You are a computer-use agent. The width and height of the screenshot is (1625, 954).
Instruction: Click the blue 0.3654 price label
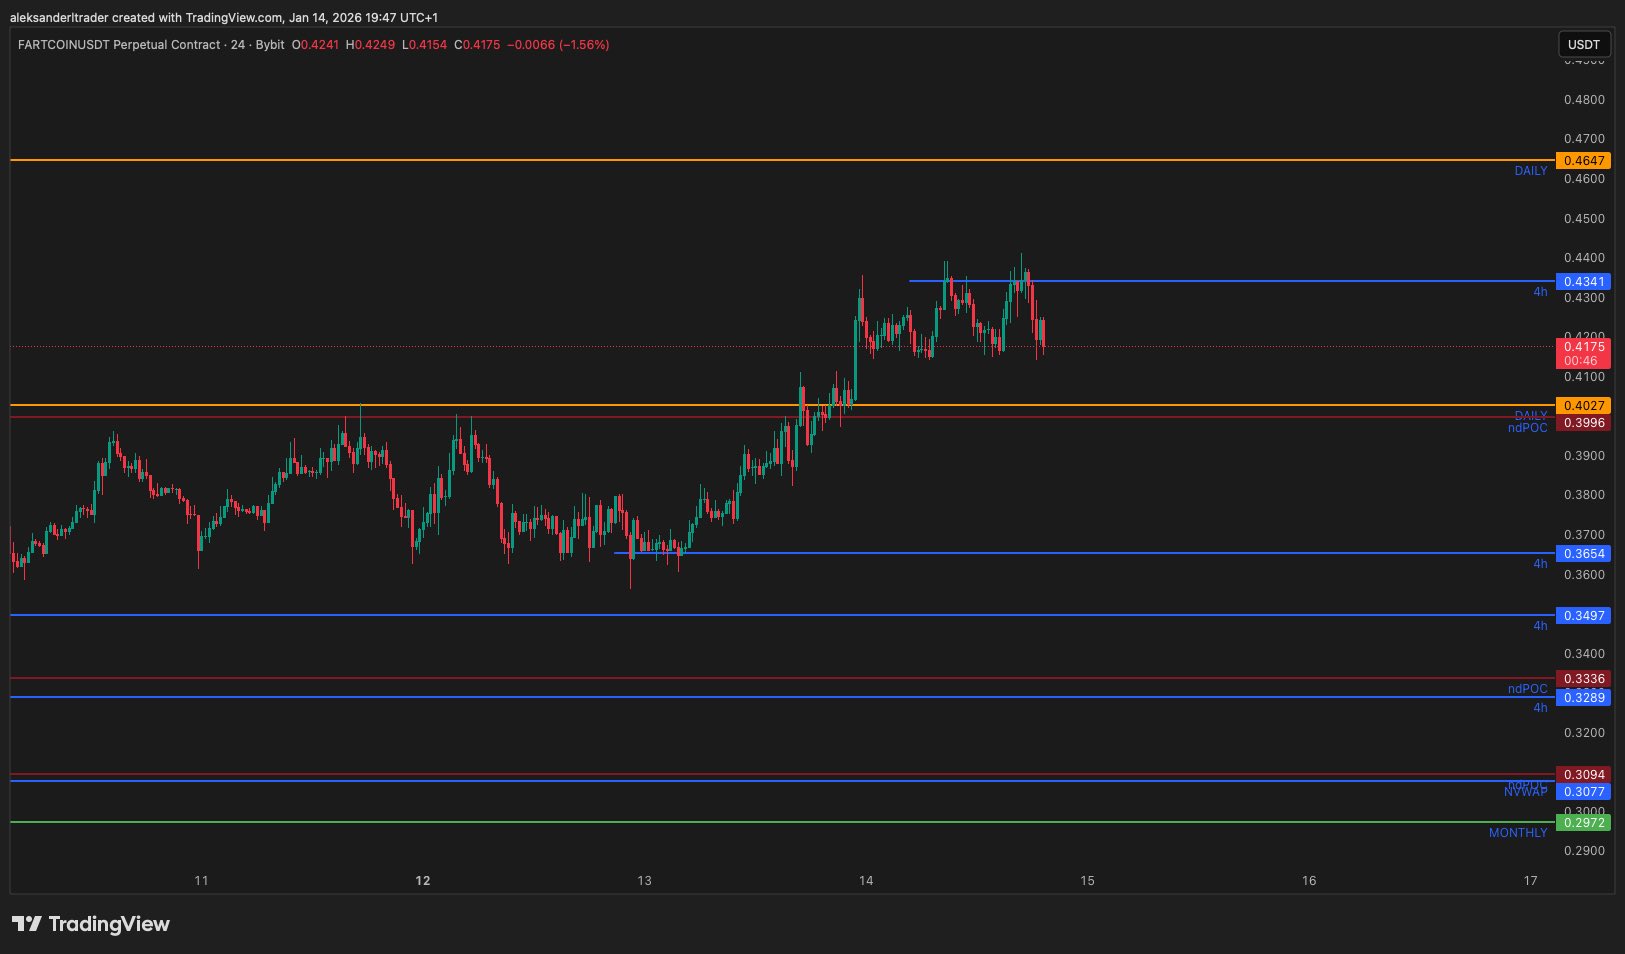click(x=1583, y=554)
